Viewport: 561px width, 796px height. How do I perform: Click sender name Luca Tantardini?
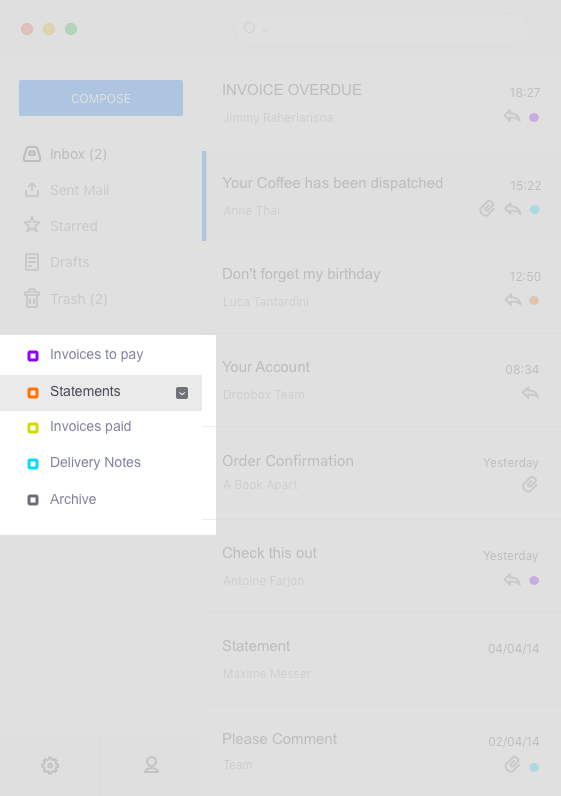click(x=266, y=302)
